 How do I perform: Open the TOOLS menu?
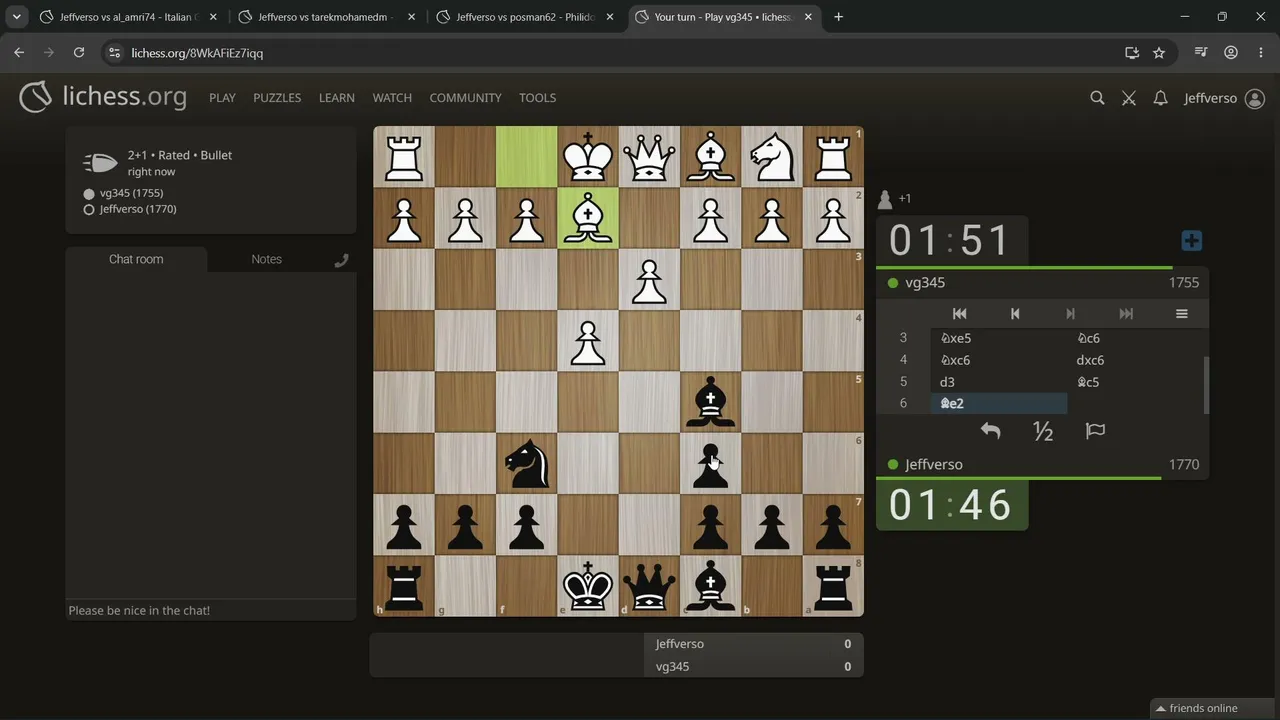(537, 98)
